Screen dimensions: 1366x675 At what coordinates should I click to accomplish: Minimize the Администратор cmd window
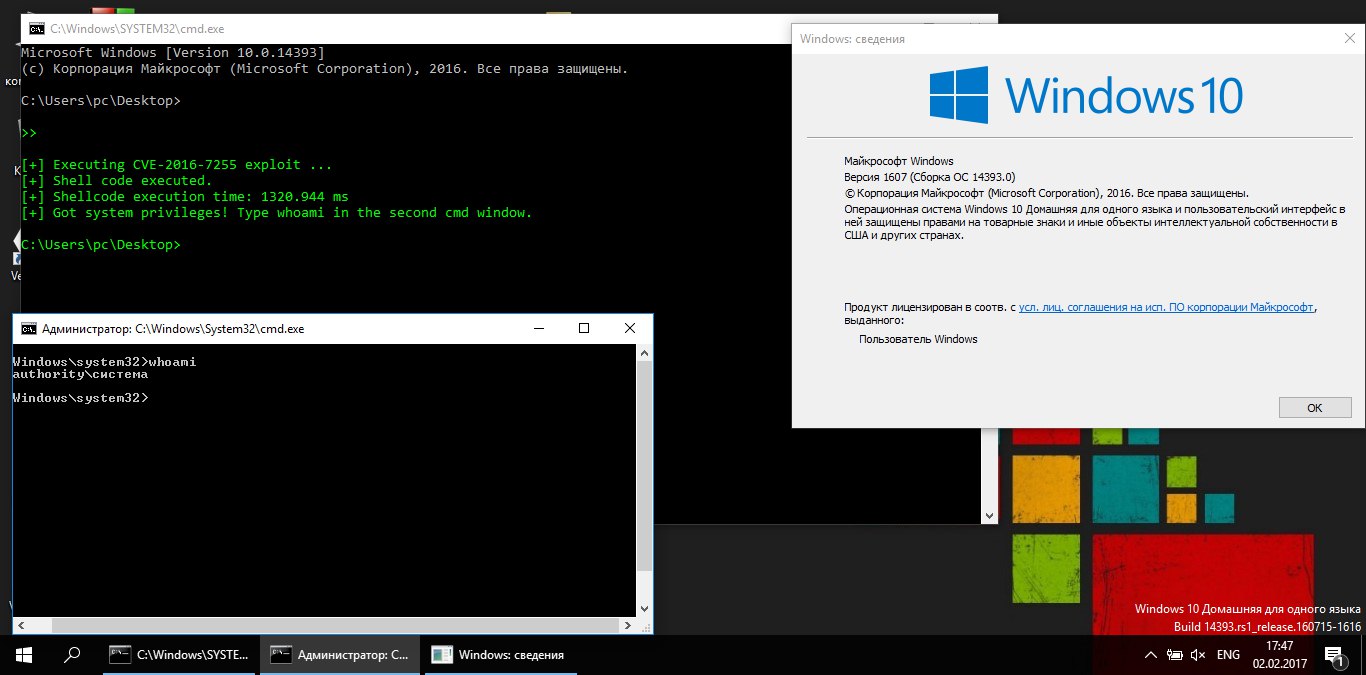tap(538, 328)
